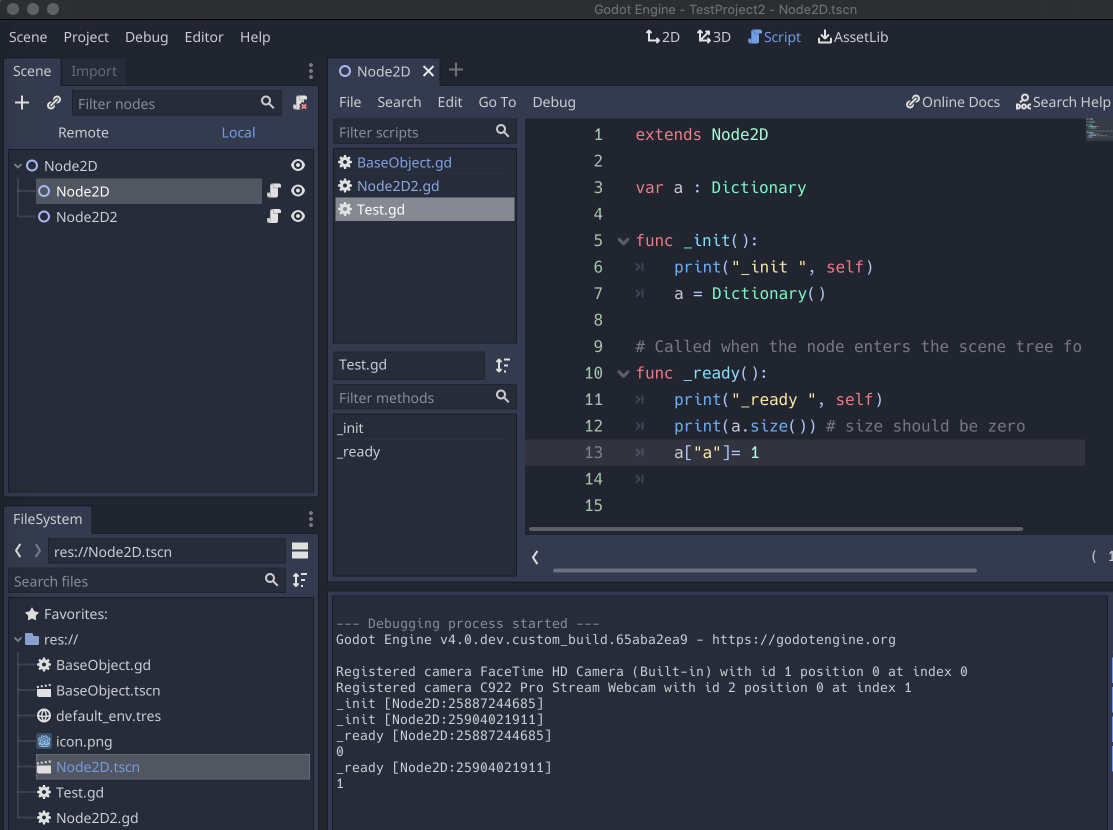Click the file sorting icon next to Search files
Viewport: 1113px width, 830px height.
coord(299,581)
